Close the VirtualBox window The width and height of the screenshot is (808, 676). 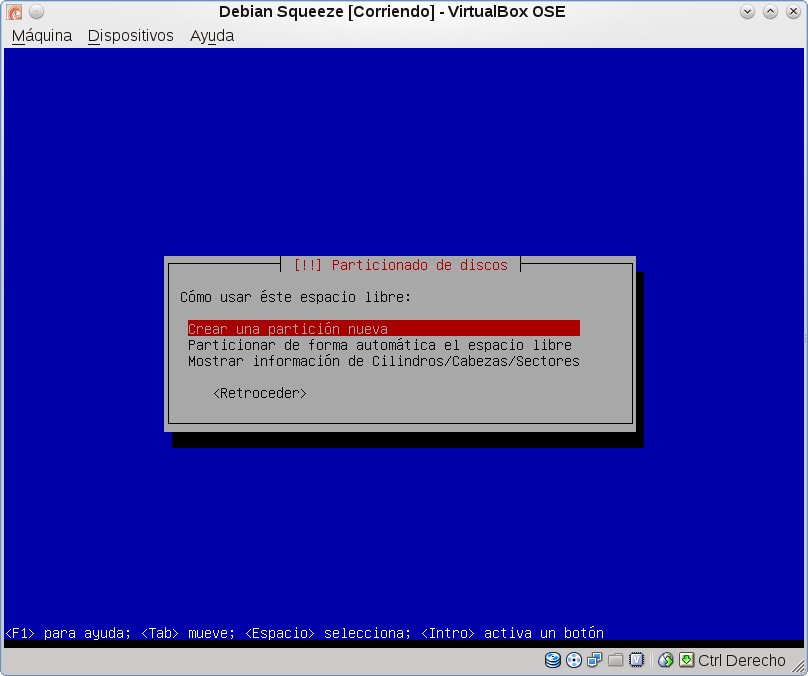pos(794,11)
